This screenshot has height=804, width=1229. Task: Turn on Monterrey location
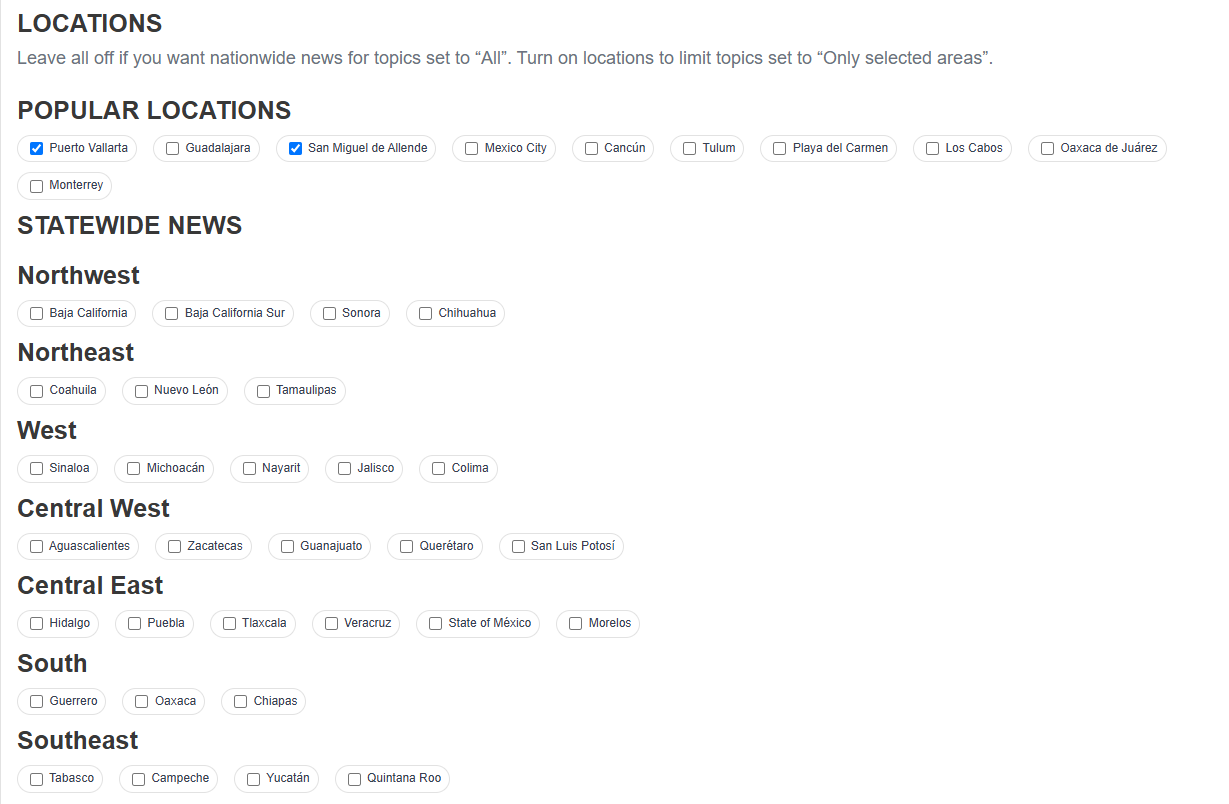point(37,186)
